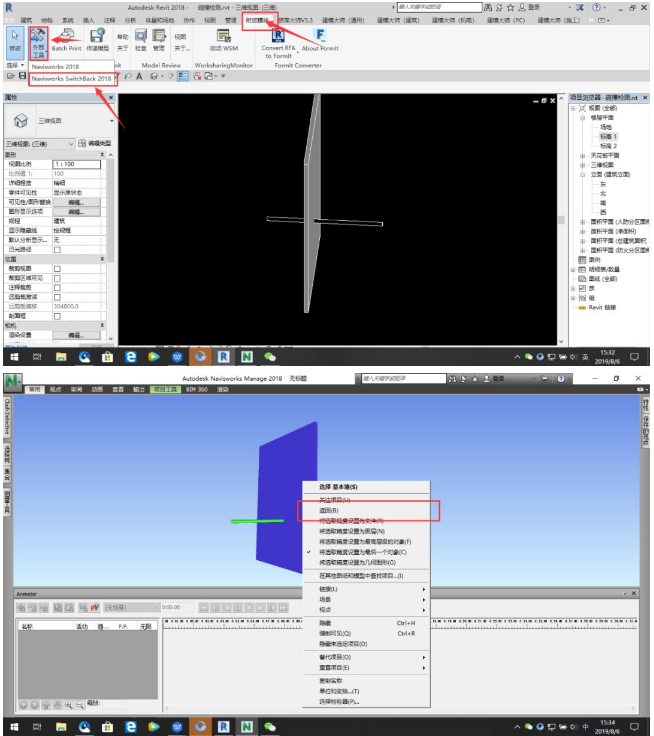Click the Model Review 检查 icon

(140, 40)
